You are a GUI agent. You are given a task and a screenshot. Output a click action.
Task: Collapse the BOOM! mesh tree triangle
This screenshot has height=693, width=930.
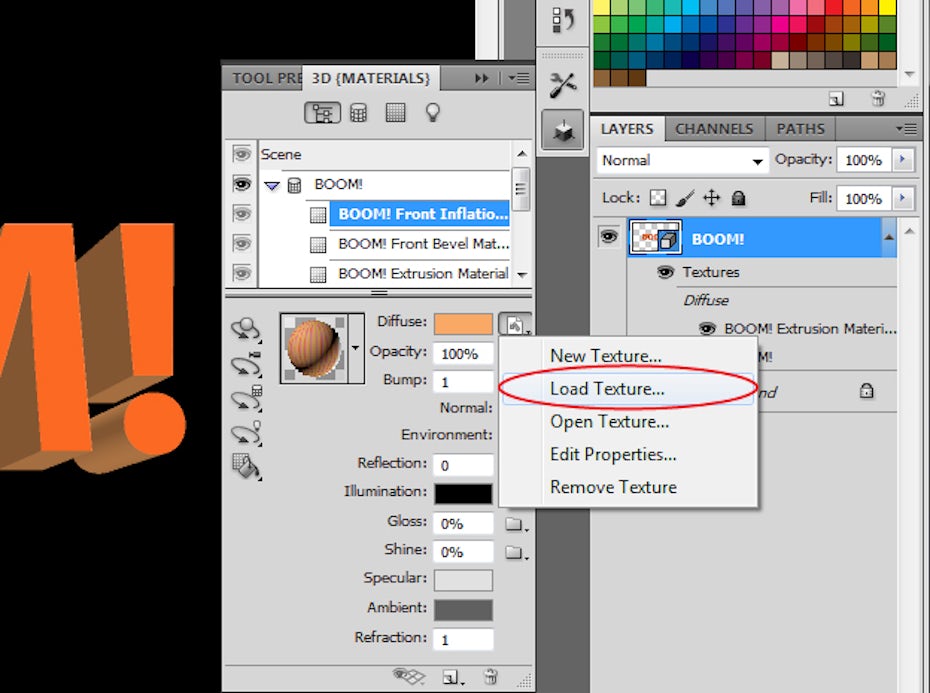(272, 185)
